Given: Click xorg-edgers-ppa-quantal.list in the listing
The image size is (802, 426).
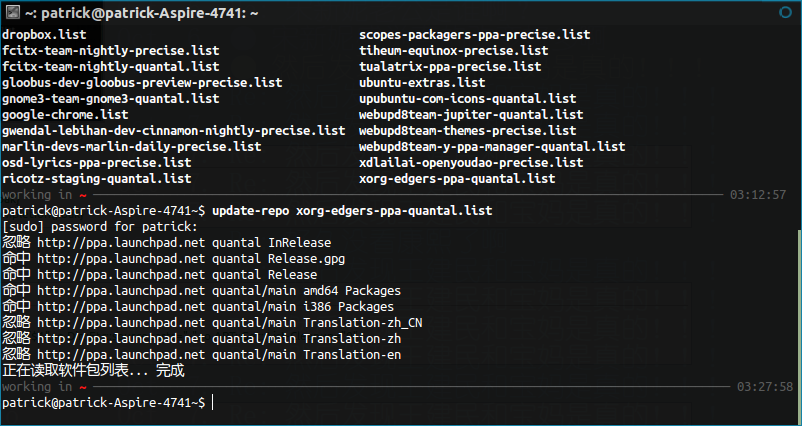Looking at the screenshot, I should [x=457, y=178].
